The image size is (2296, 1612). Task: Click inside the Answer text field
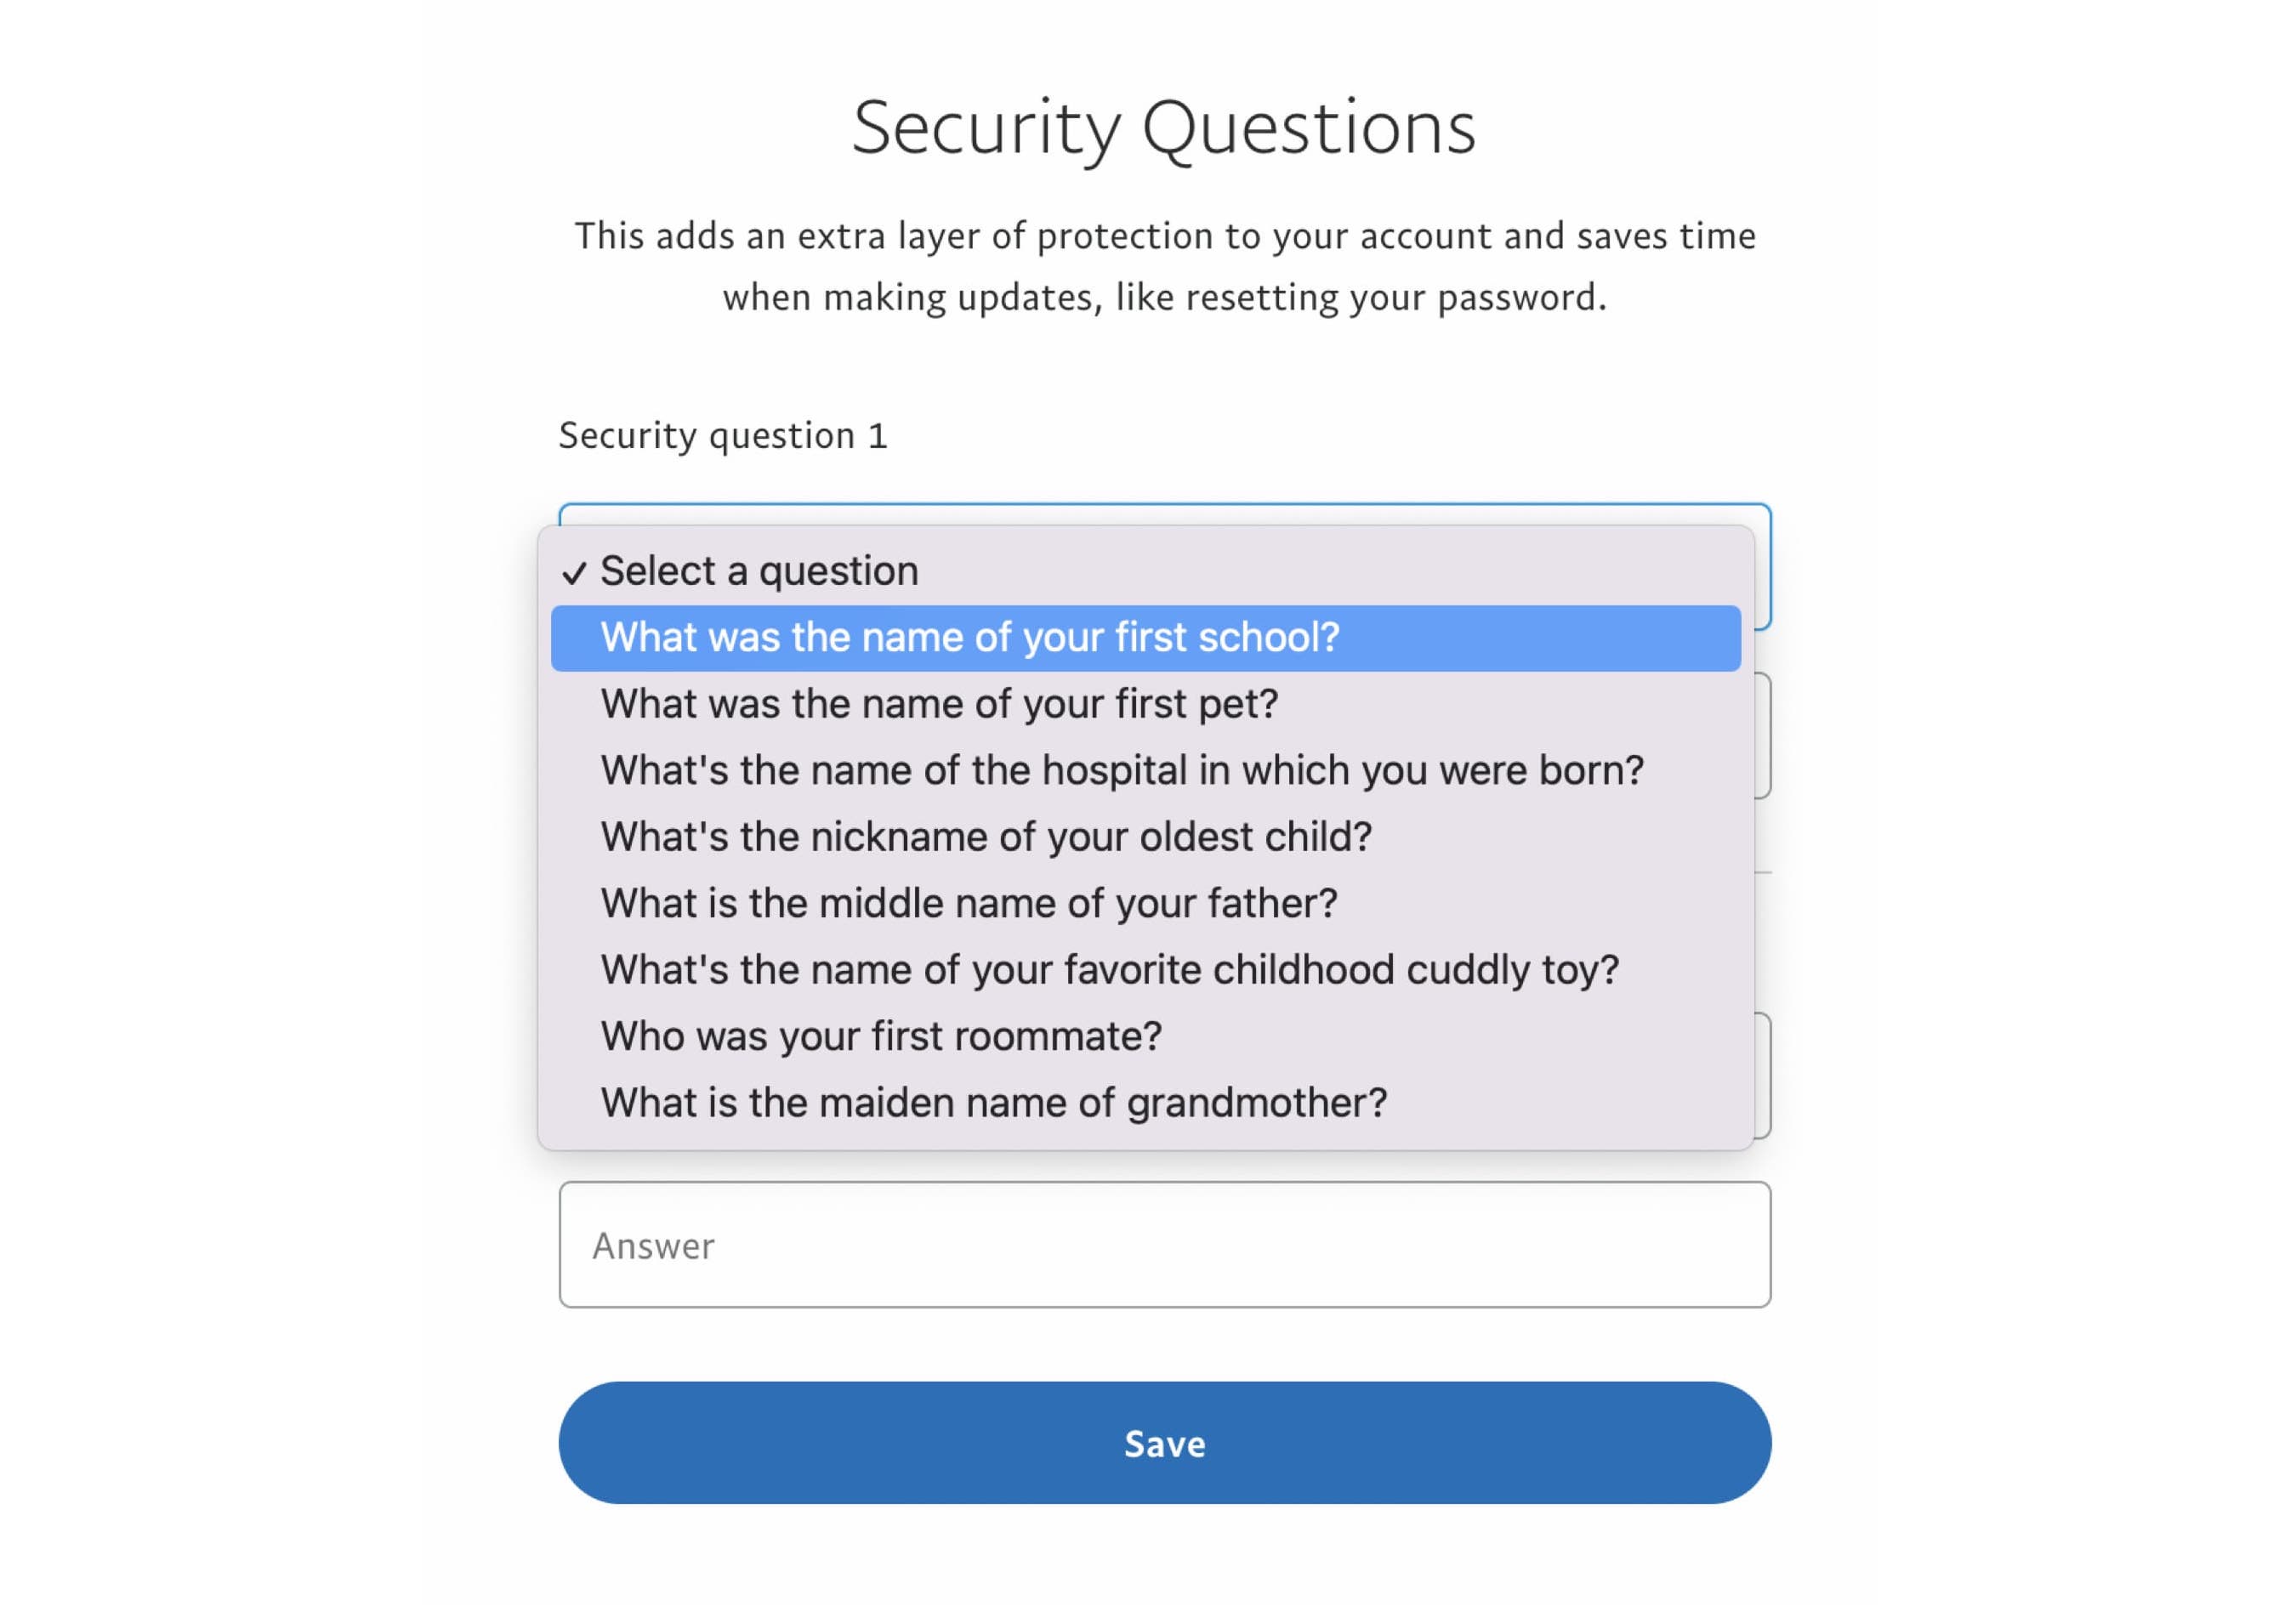1164,1246
